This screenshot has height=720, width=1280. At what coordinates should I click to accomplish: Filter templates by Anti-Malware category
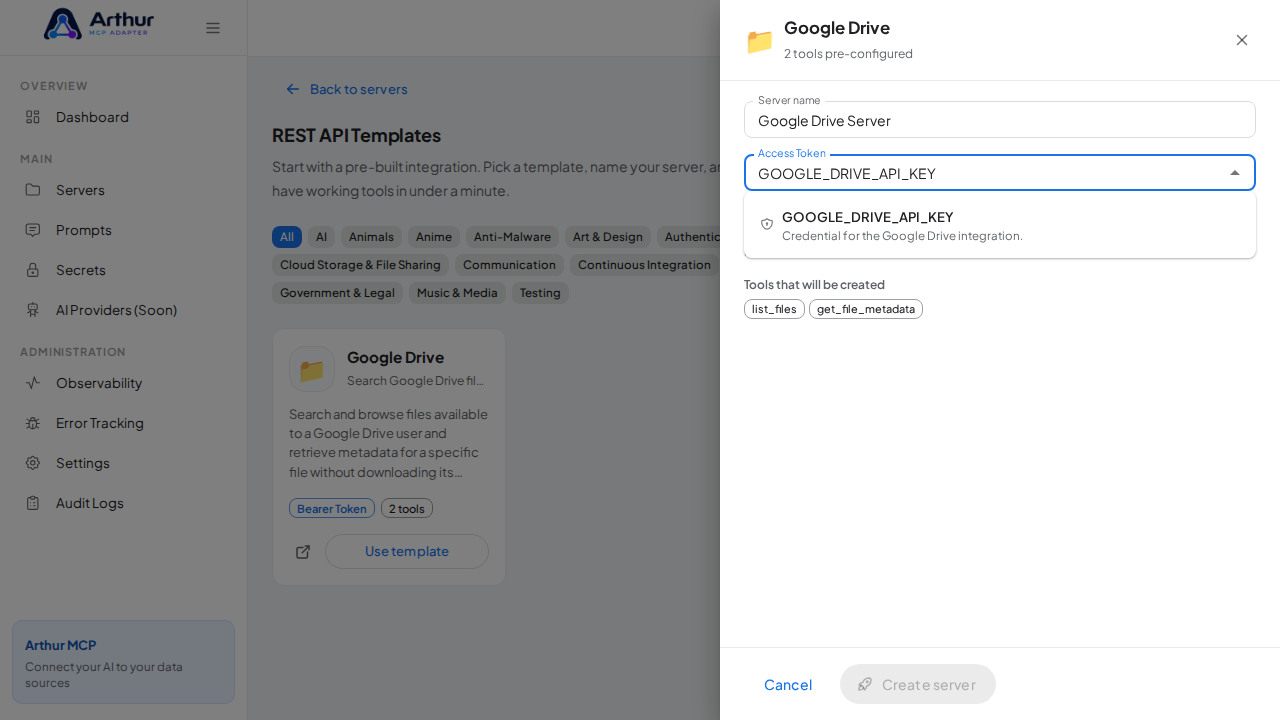click(x=512, y=237)
